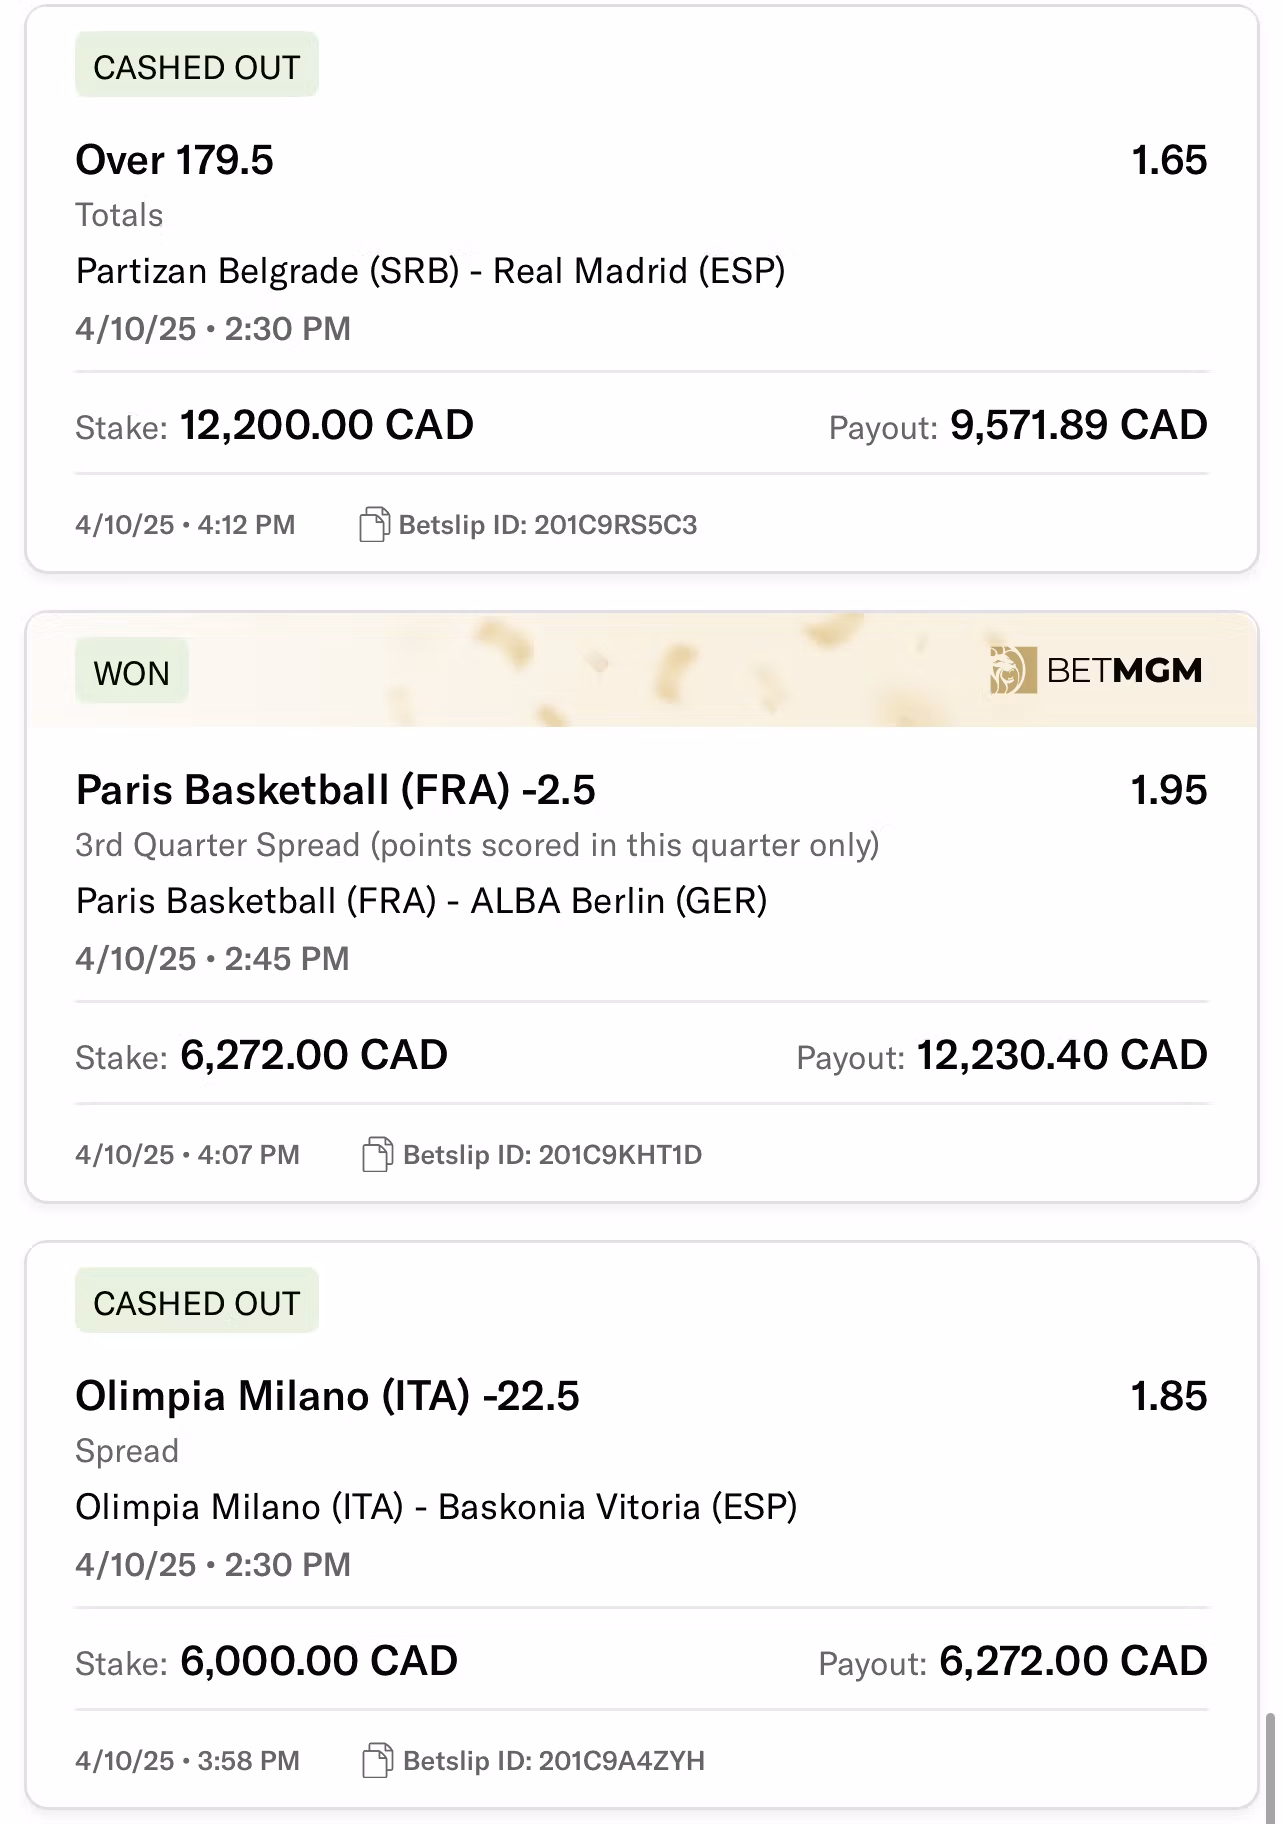This screenshot has height=1824, width=1284.
Task: Click Betslip ID: 201C9RS5C3 text
Action: point(548,525)
